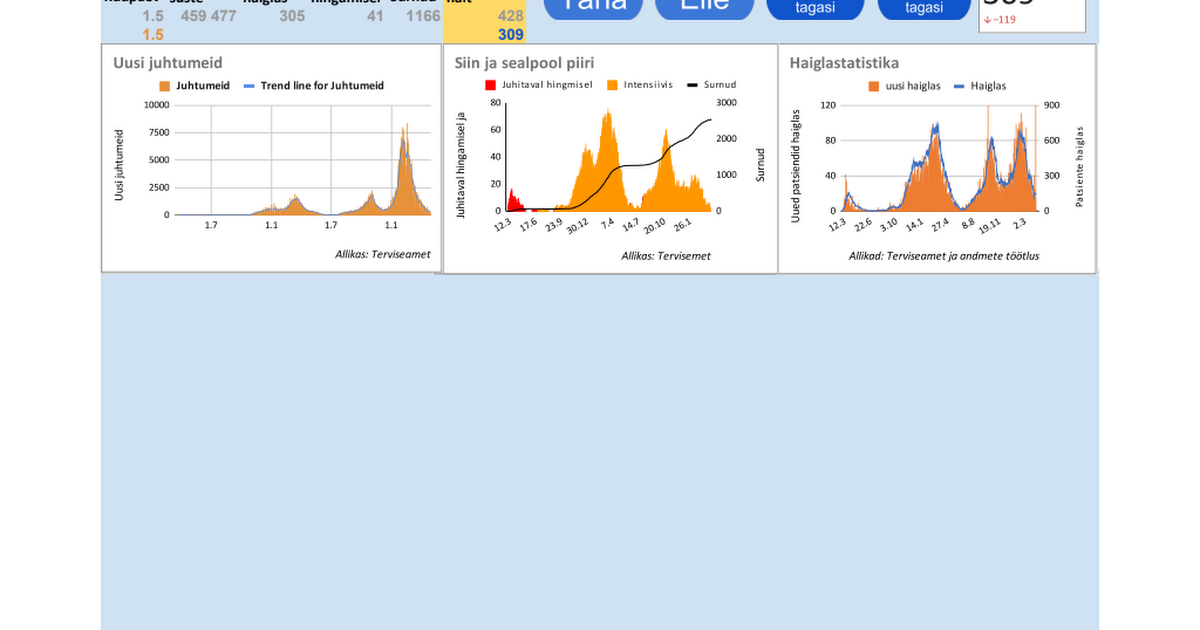The image size is (1200, 630).
Task: Click the orange "Intensiivis" legend swatch
Action: 612,85
